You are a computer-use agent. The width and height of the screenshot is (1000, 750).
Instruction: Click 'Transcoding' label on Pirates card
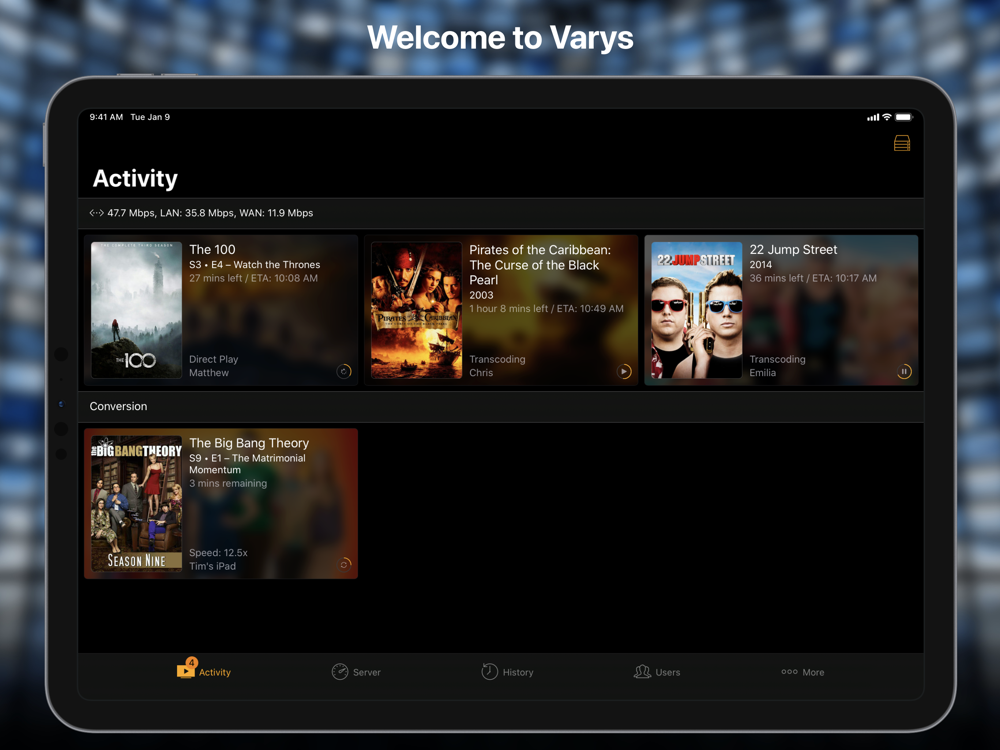click(497, 359)
